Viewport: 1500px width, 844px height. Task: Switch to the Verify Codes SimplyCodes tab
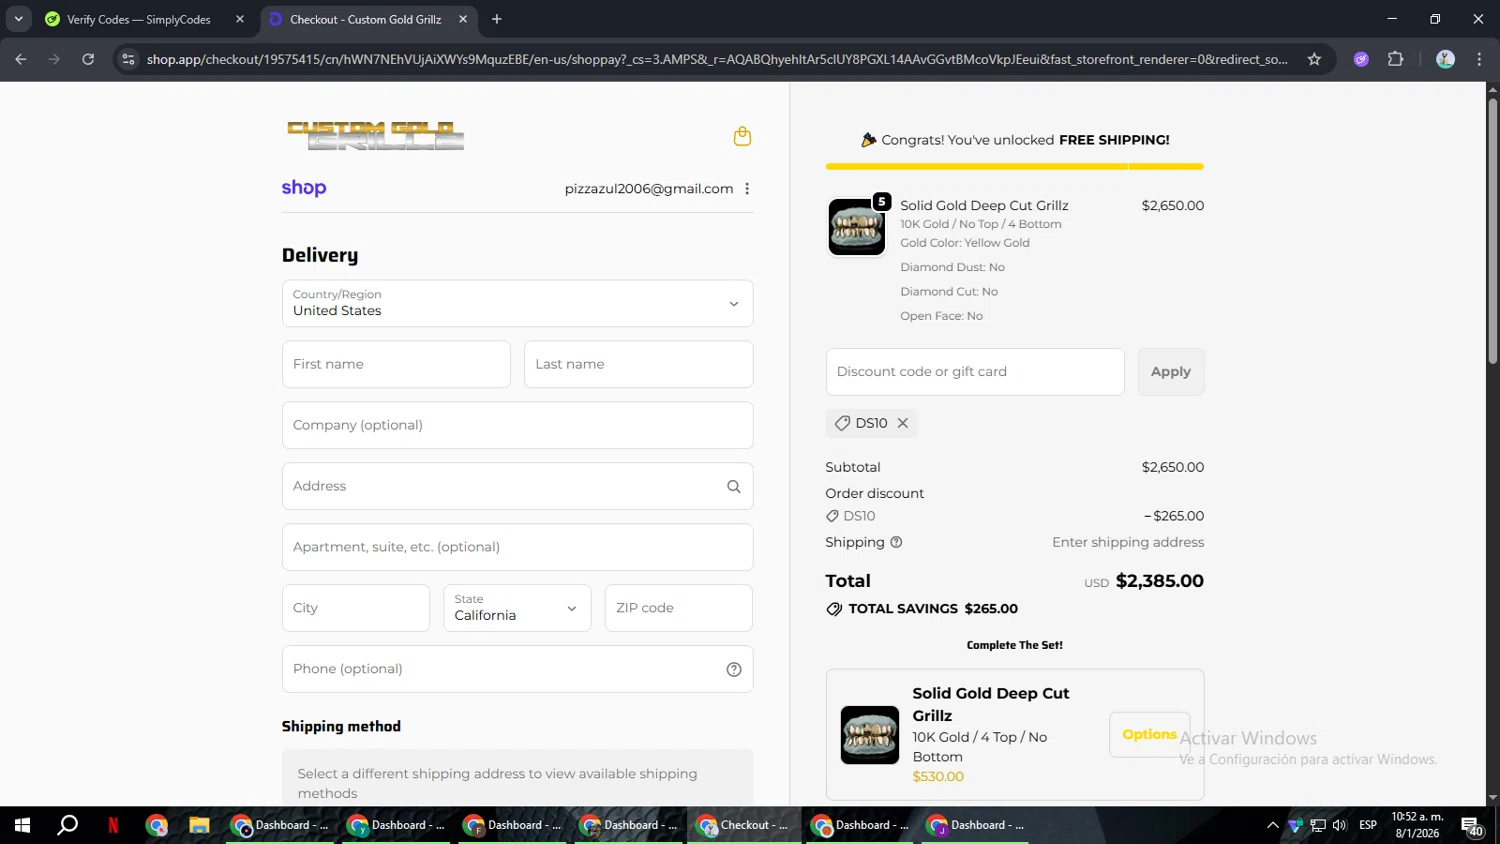click(x=143, y=19)
